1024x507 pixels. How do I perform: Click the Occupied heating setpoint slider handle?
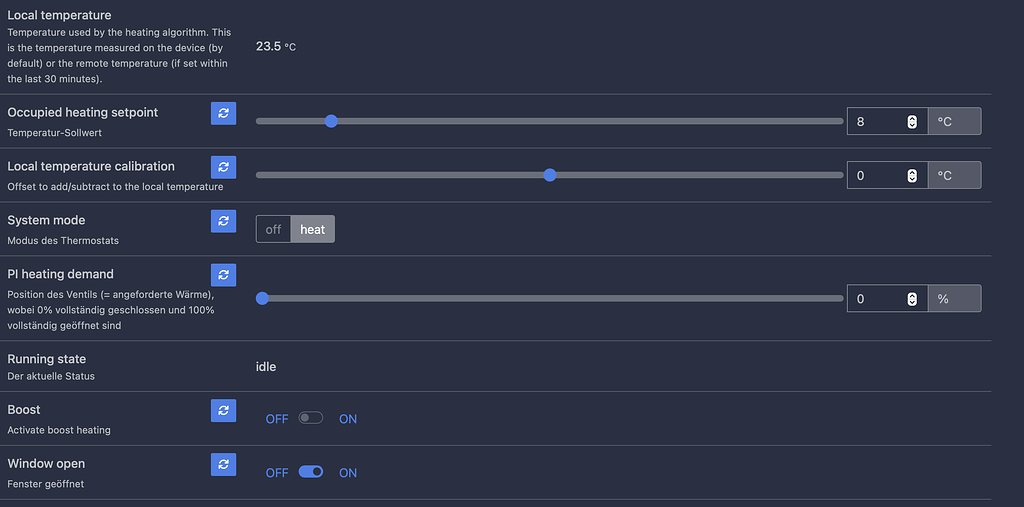click(x=331, y=121)
